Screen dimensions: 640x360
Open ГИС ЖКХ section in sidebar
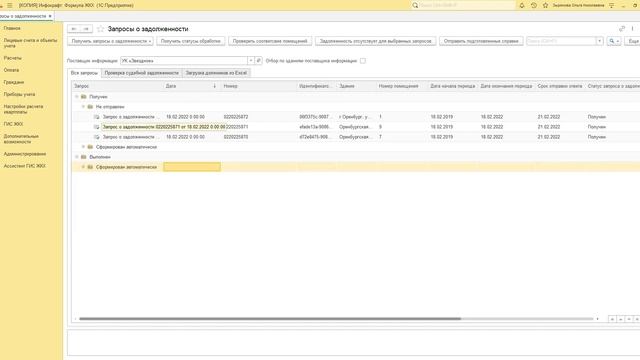tap(13, 124)
